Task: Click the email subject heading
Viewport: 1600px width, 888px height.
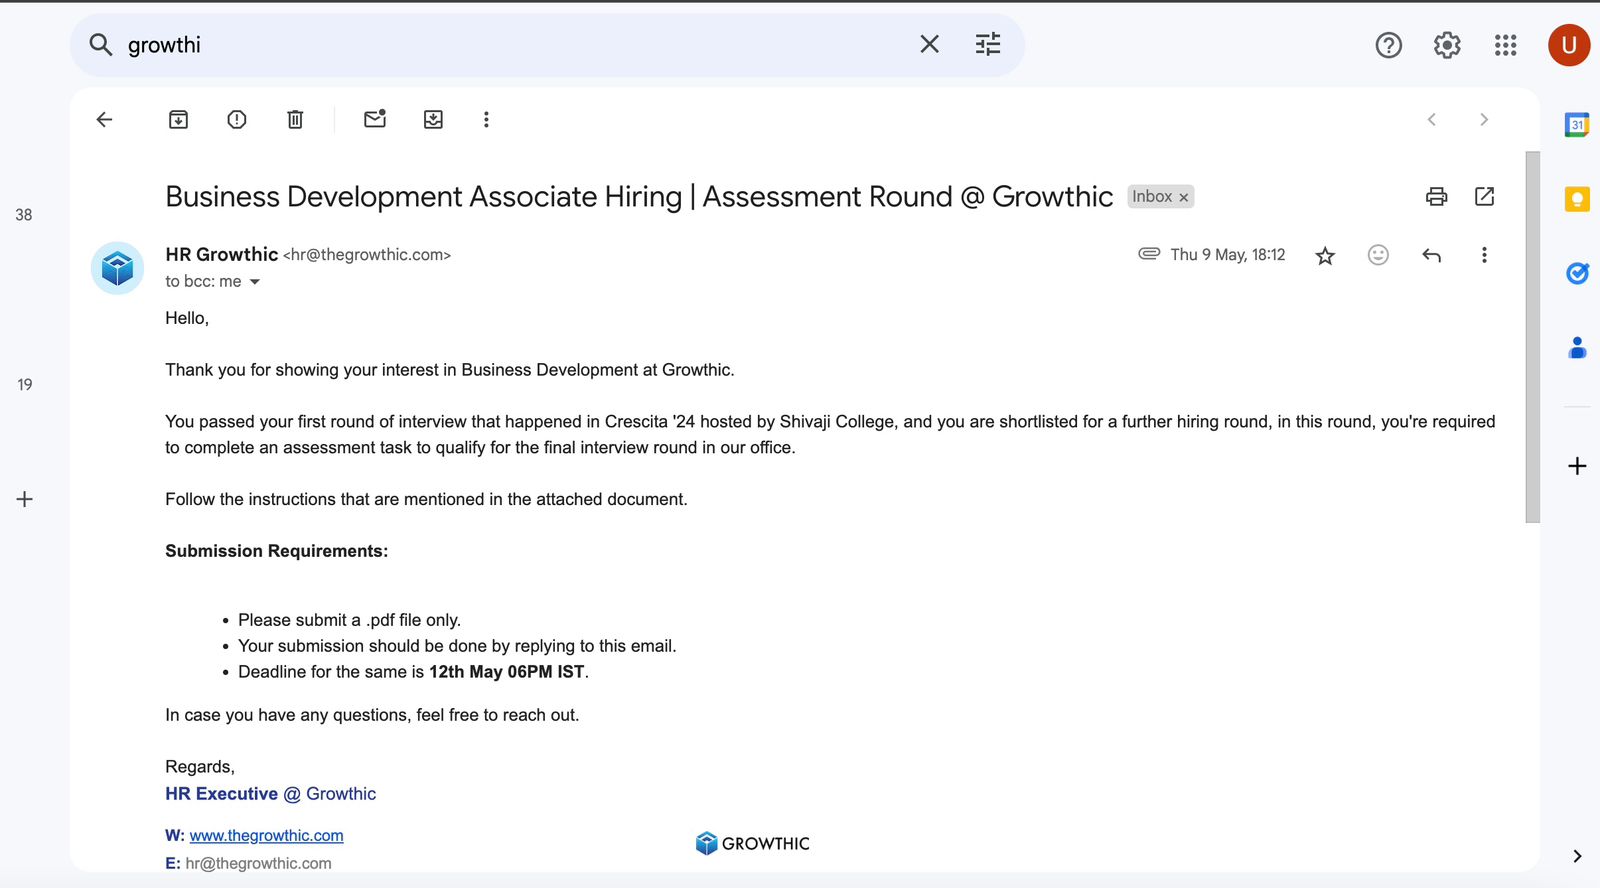Action: [x=639, y=197]
